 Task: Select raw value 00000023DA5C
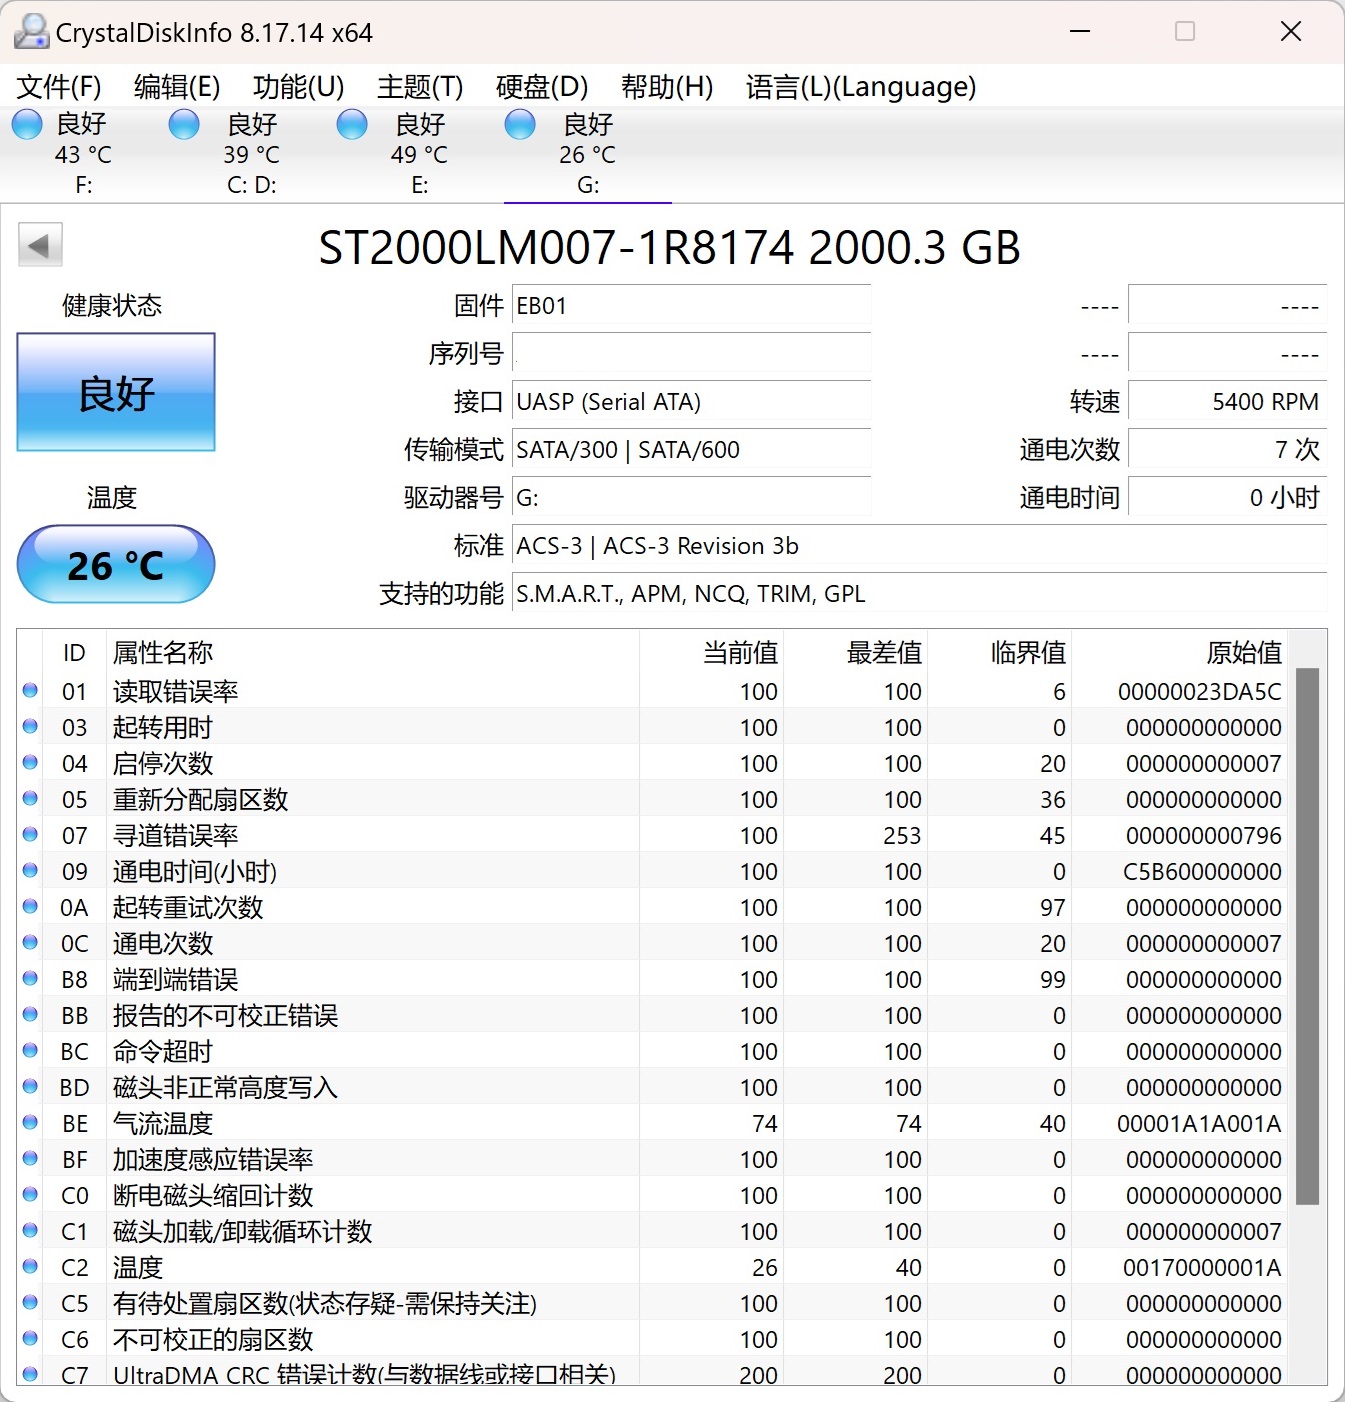[x=1199, y=691]
